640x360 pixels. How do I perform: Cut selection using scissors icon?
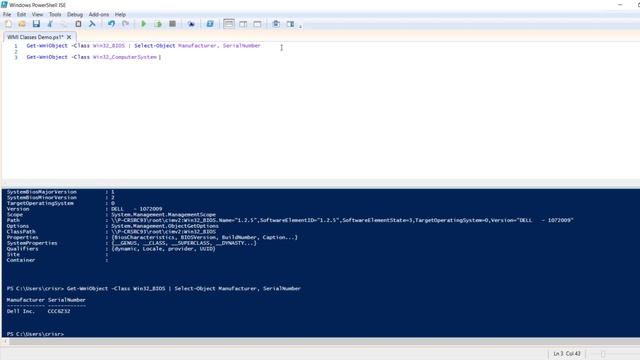click(x=50, y=24)
